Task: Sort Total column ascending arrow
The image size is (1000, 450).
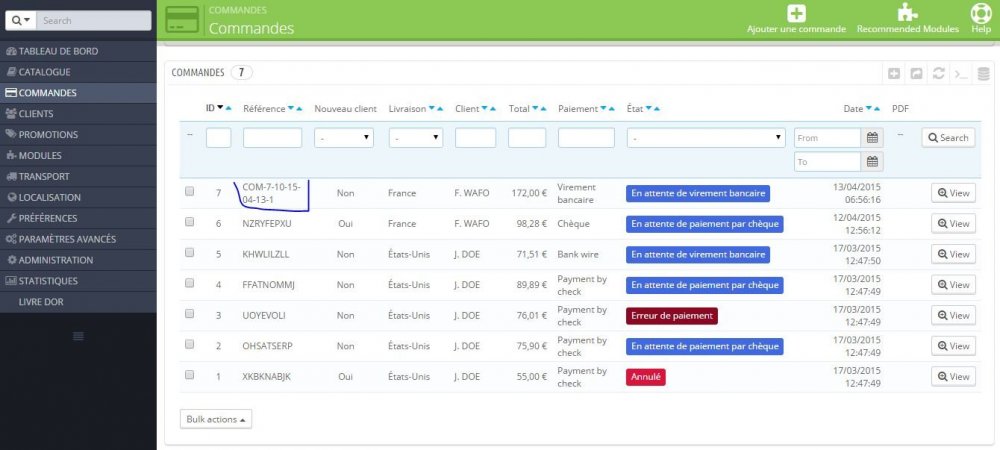Action: [543, 109]
